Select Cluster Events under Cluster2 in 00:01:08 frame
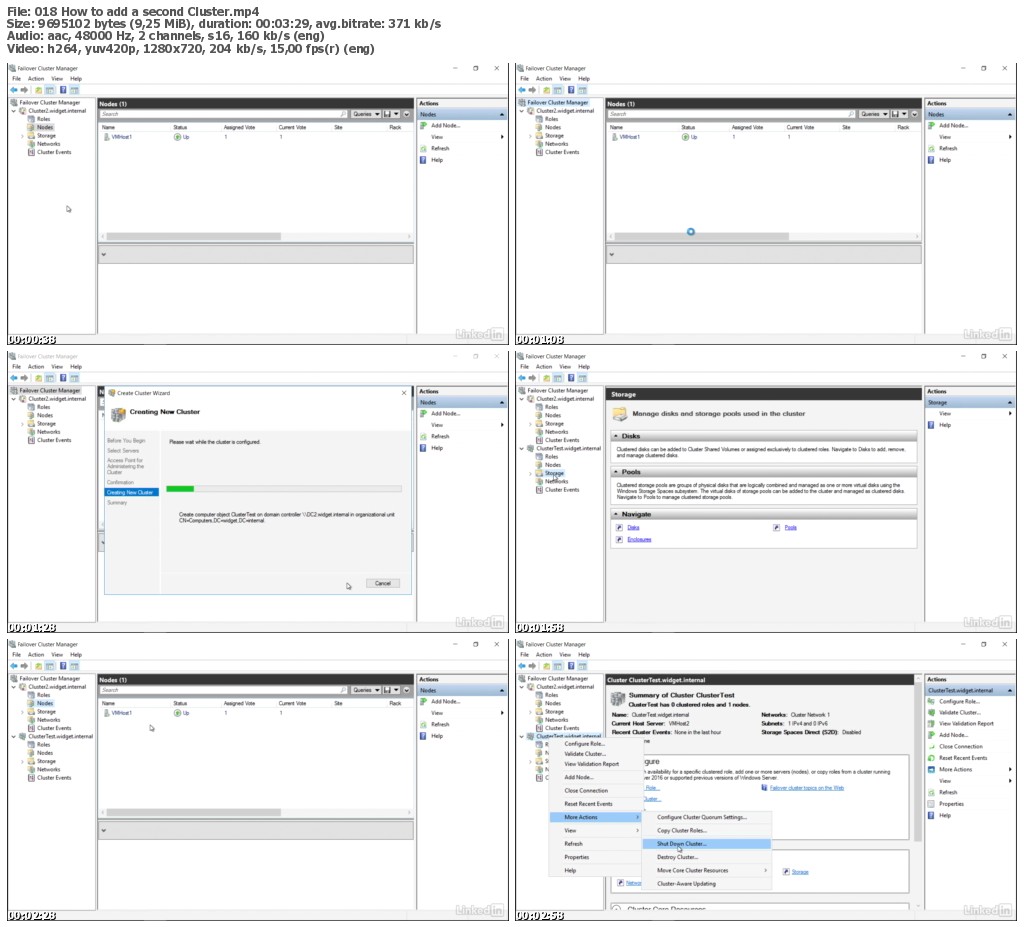Screen dimensions: 1024x927 pos(562,152)
